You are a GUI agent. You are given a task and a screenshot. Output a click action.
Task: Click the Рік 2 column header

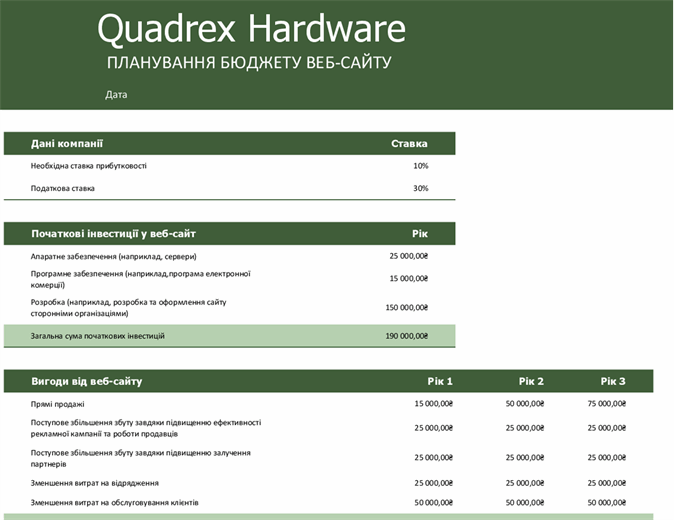click(531, 381)
